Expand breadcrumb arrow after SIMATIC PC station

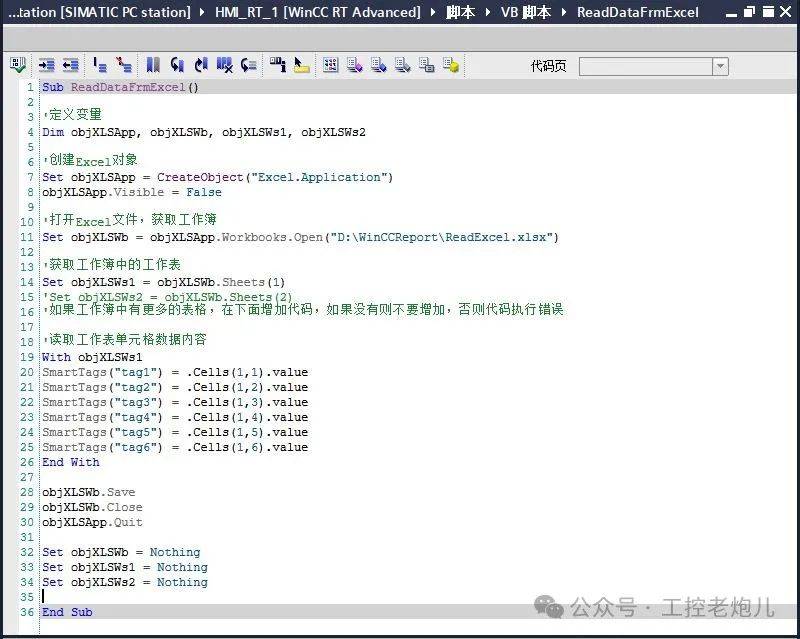(203, 12)
